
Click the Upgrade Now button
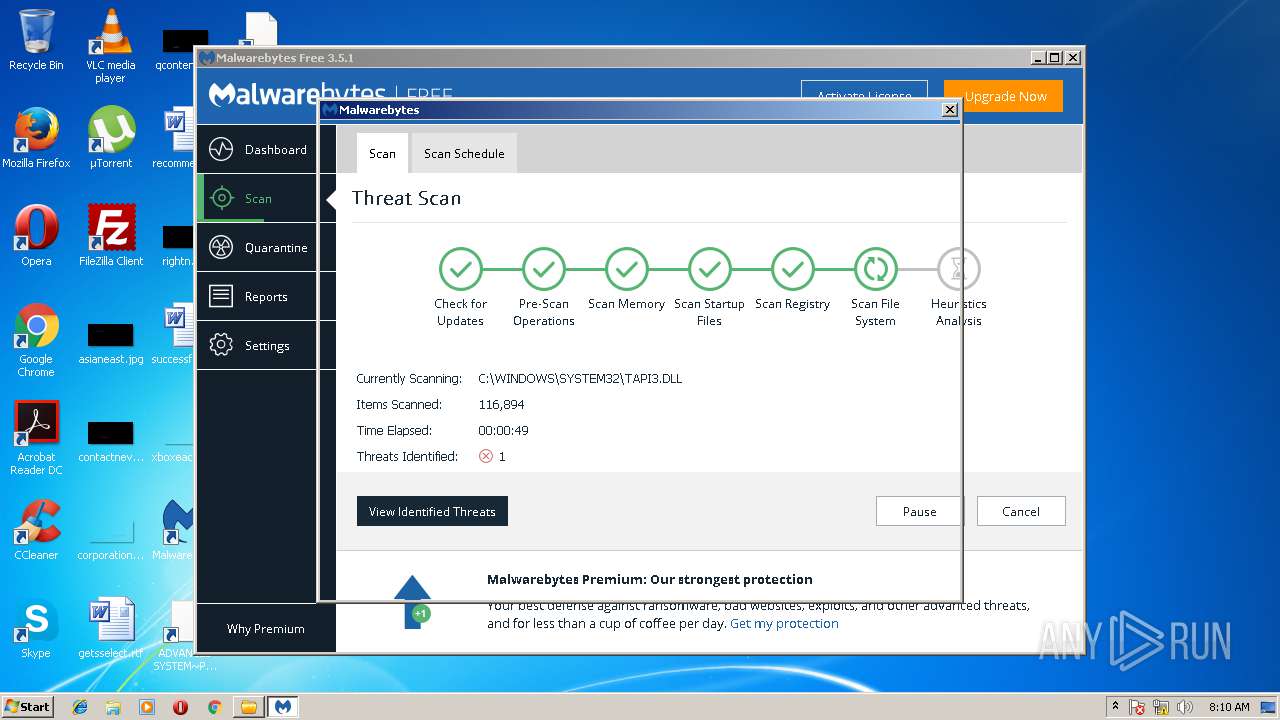click(1003, 97)
